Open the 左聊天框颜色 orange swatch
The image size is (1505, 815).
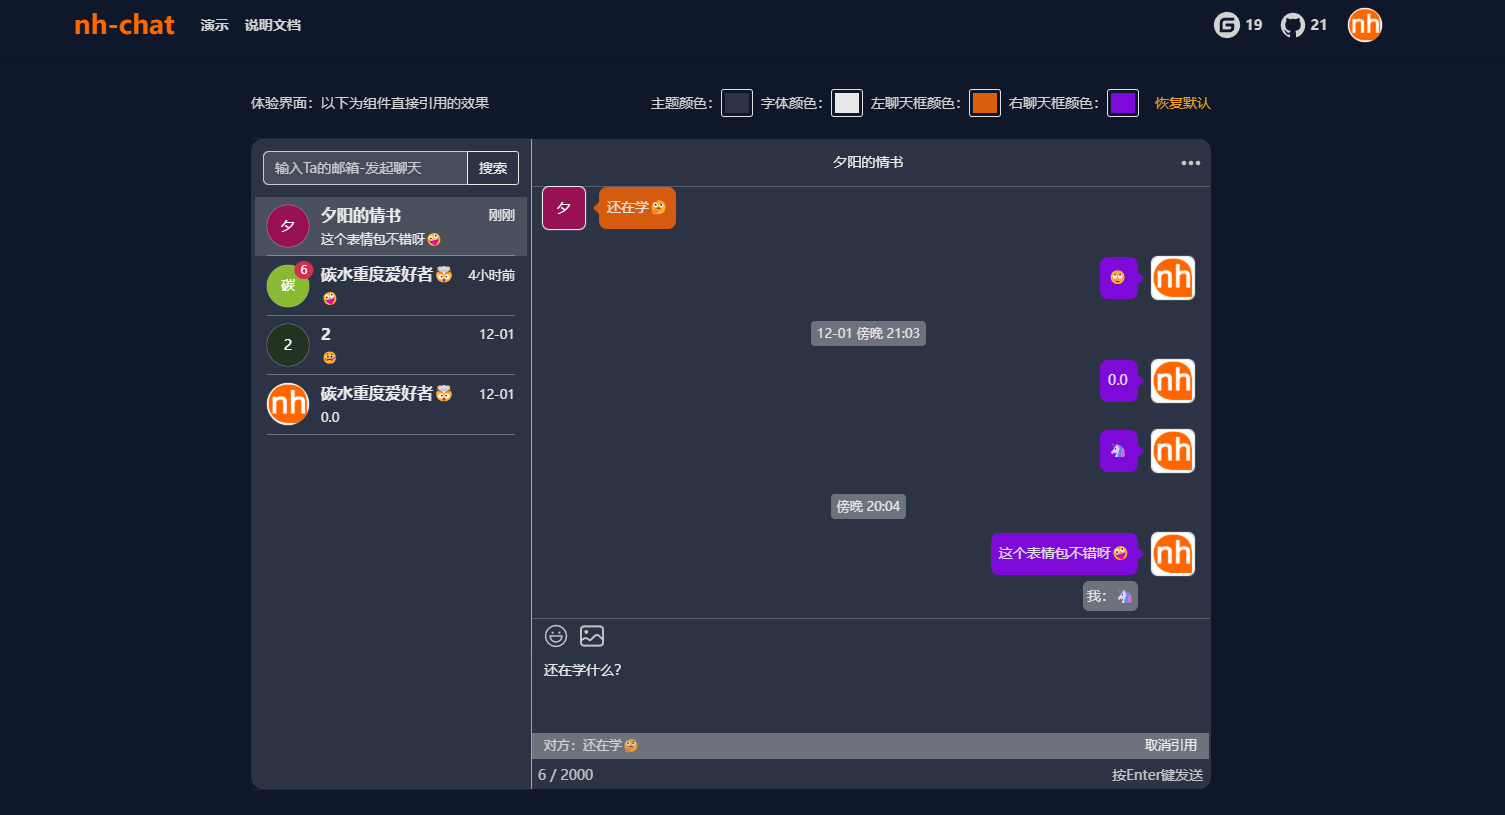[x=985, y=103]
